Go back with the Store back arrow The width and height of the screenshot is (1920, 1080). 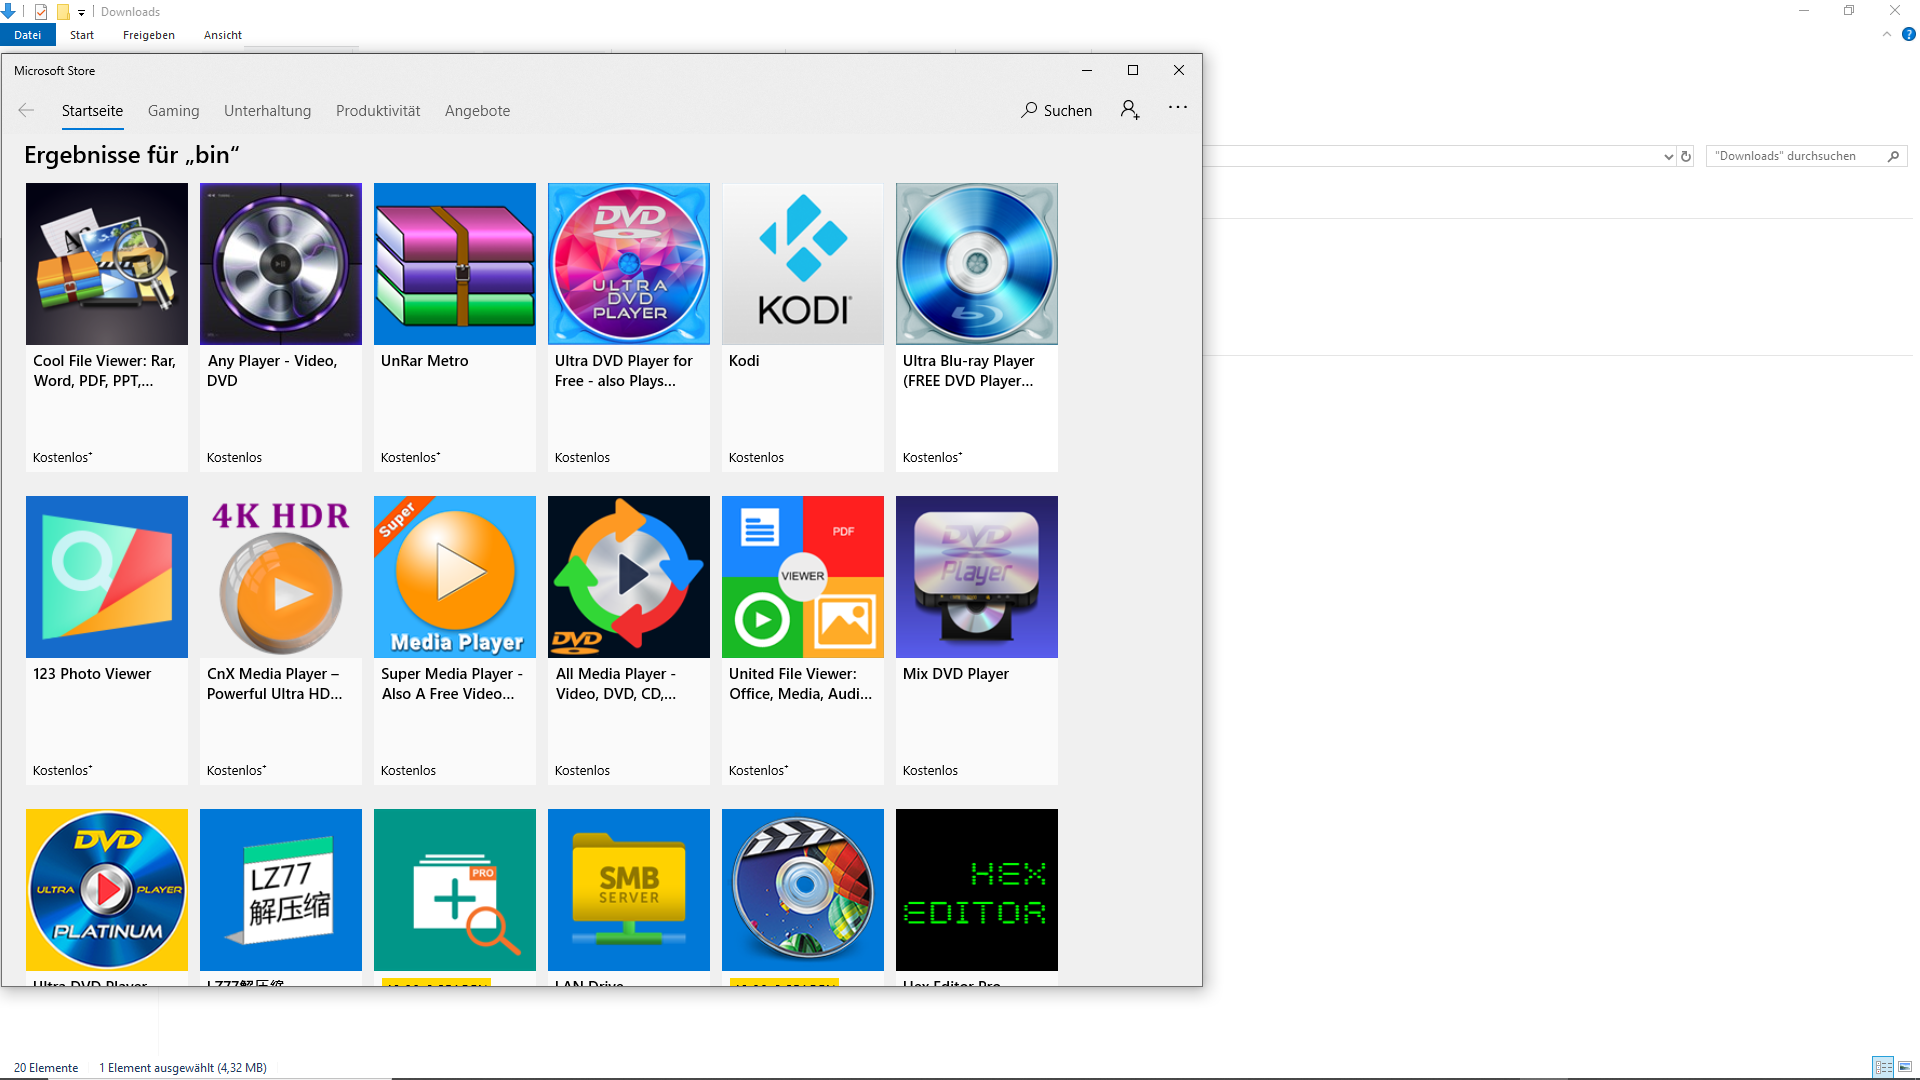click(26, 110)
